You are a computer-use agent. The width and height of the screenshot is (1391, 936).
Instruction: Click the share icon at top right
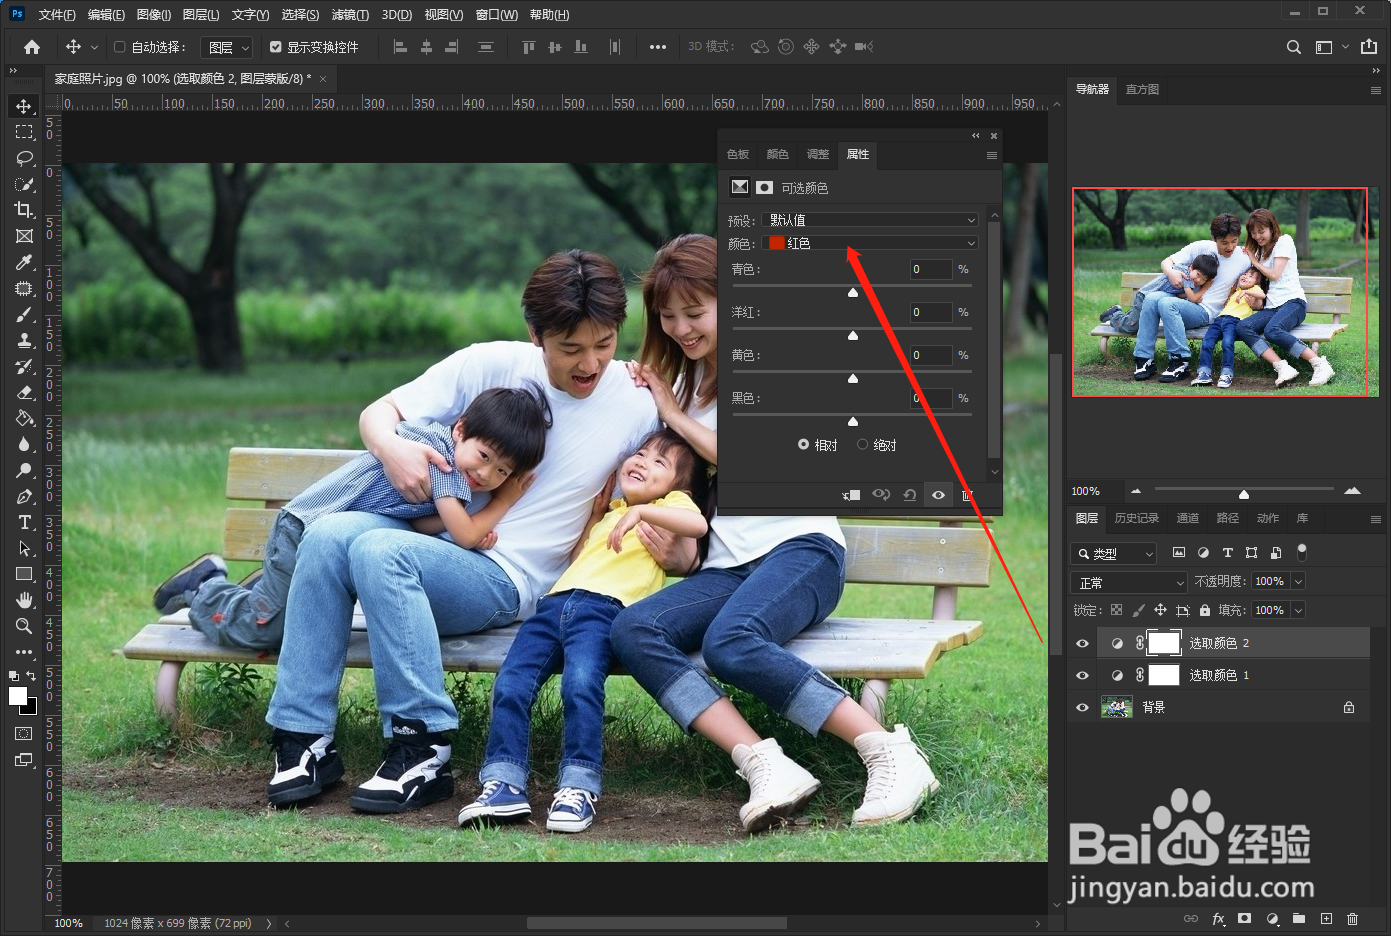[x=1369, y=46]
